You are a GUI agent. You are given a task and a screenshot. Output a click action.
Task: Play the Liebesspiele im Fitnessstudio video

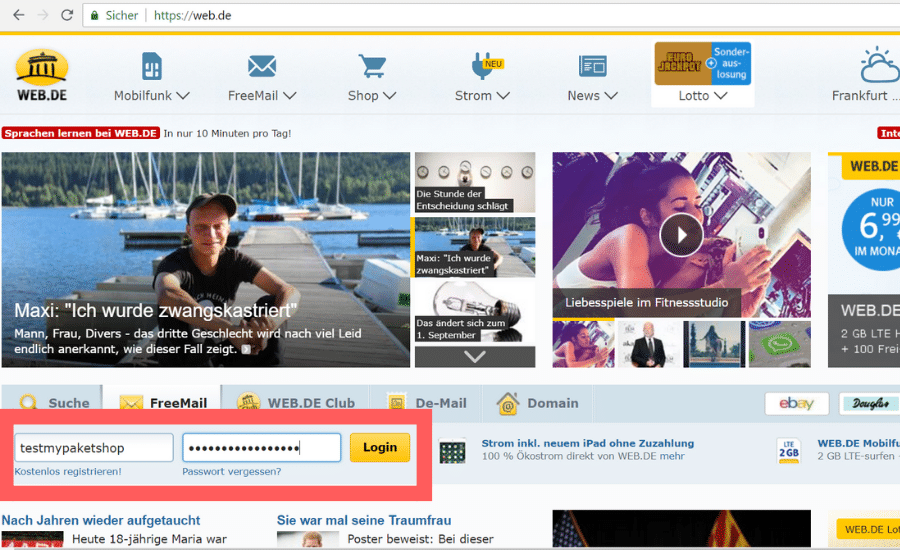(681, 235)
